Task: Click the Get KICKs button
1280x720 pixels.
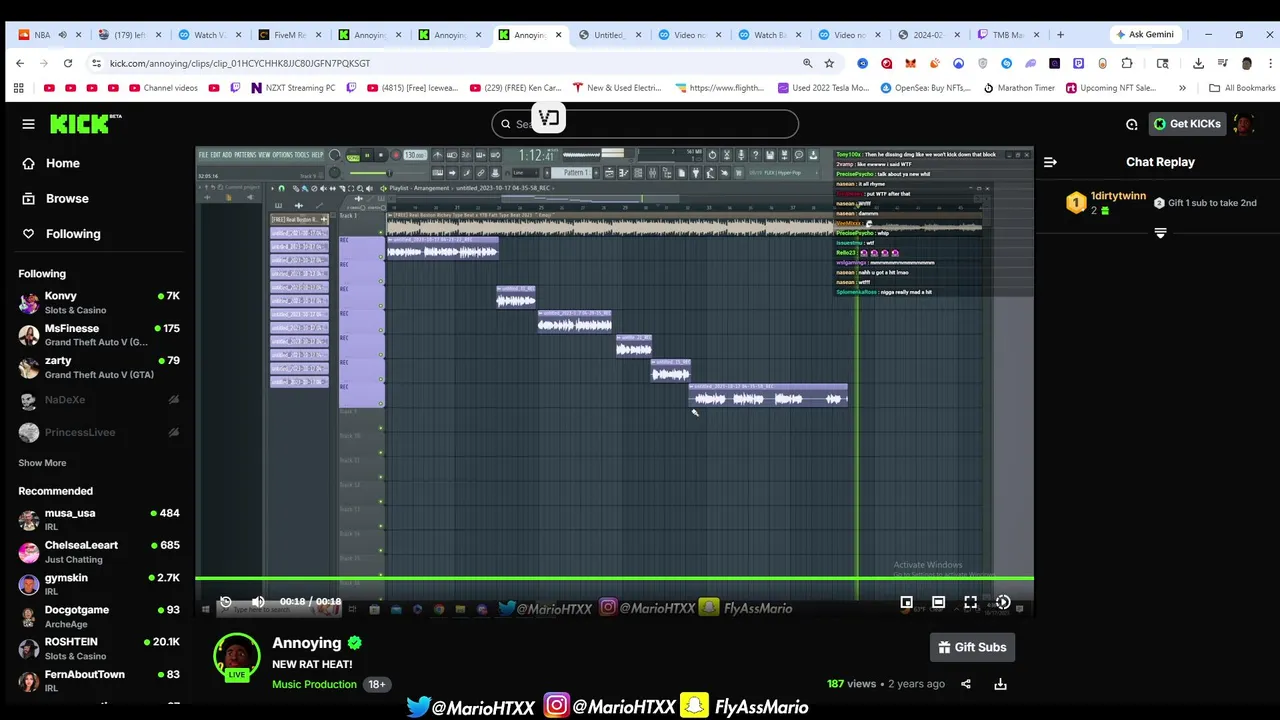Action: [1187, 124]
